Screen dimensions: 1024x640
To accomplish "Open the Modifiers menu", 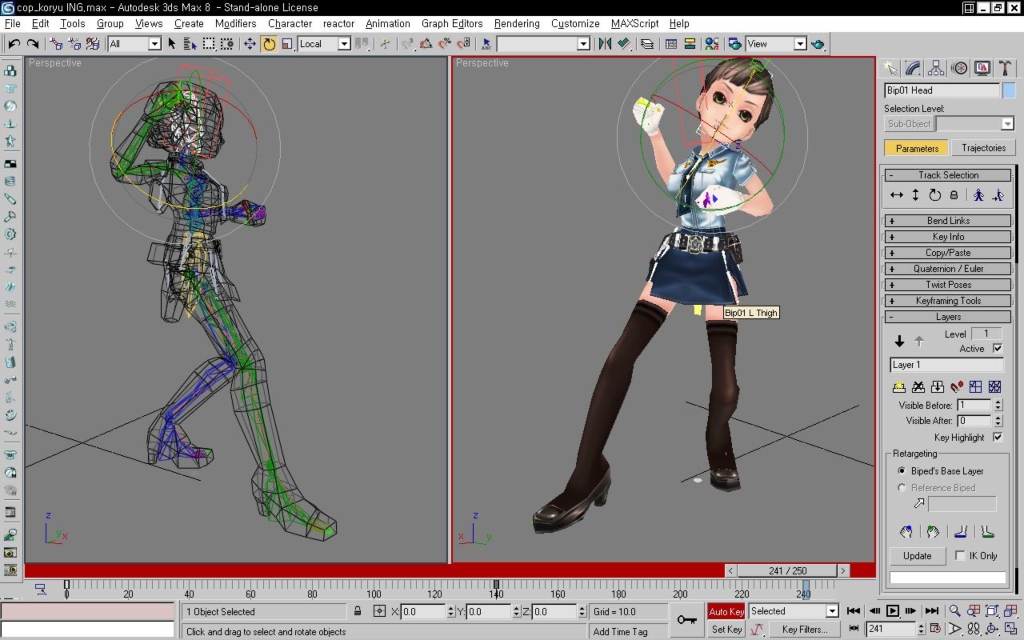I will (235, 24).
